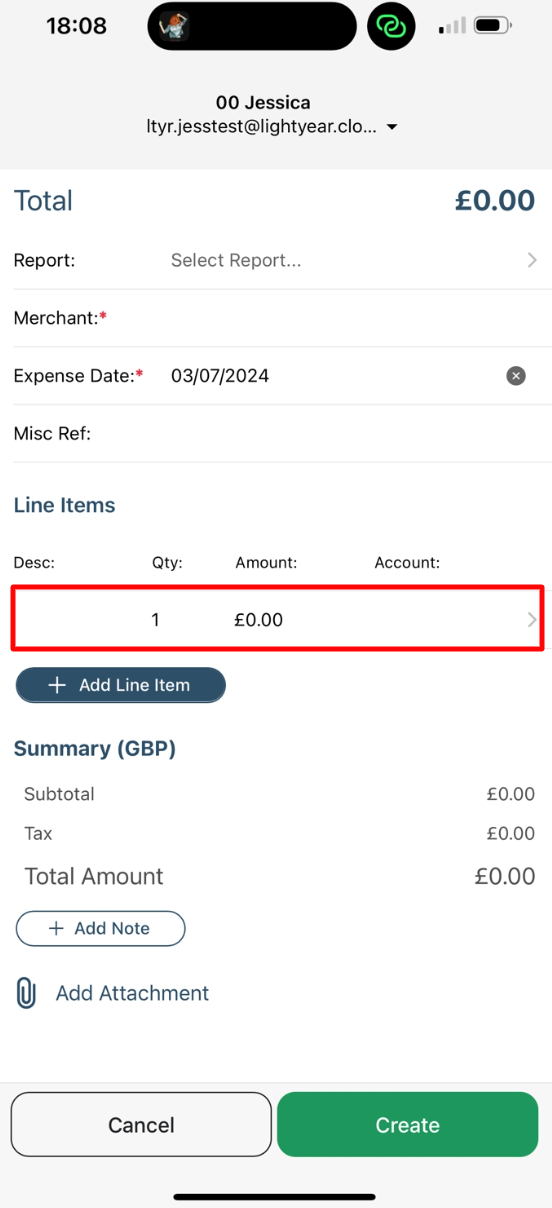Tap the plus icon on Add Line Item

coord(57,685)
